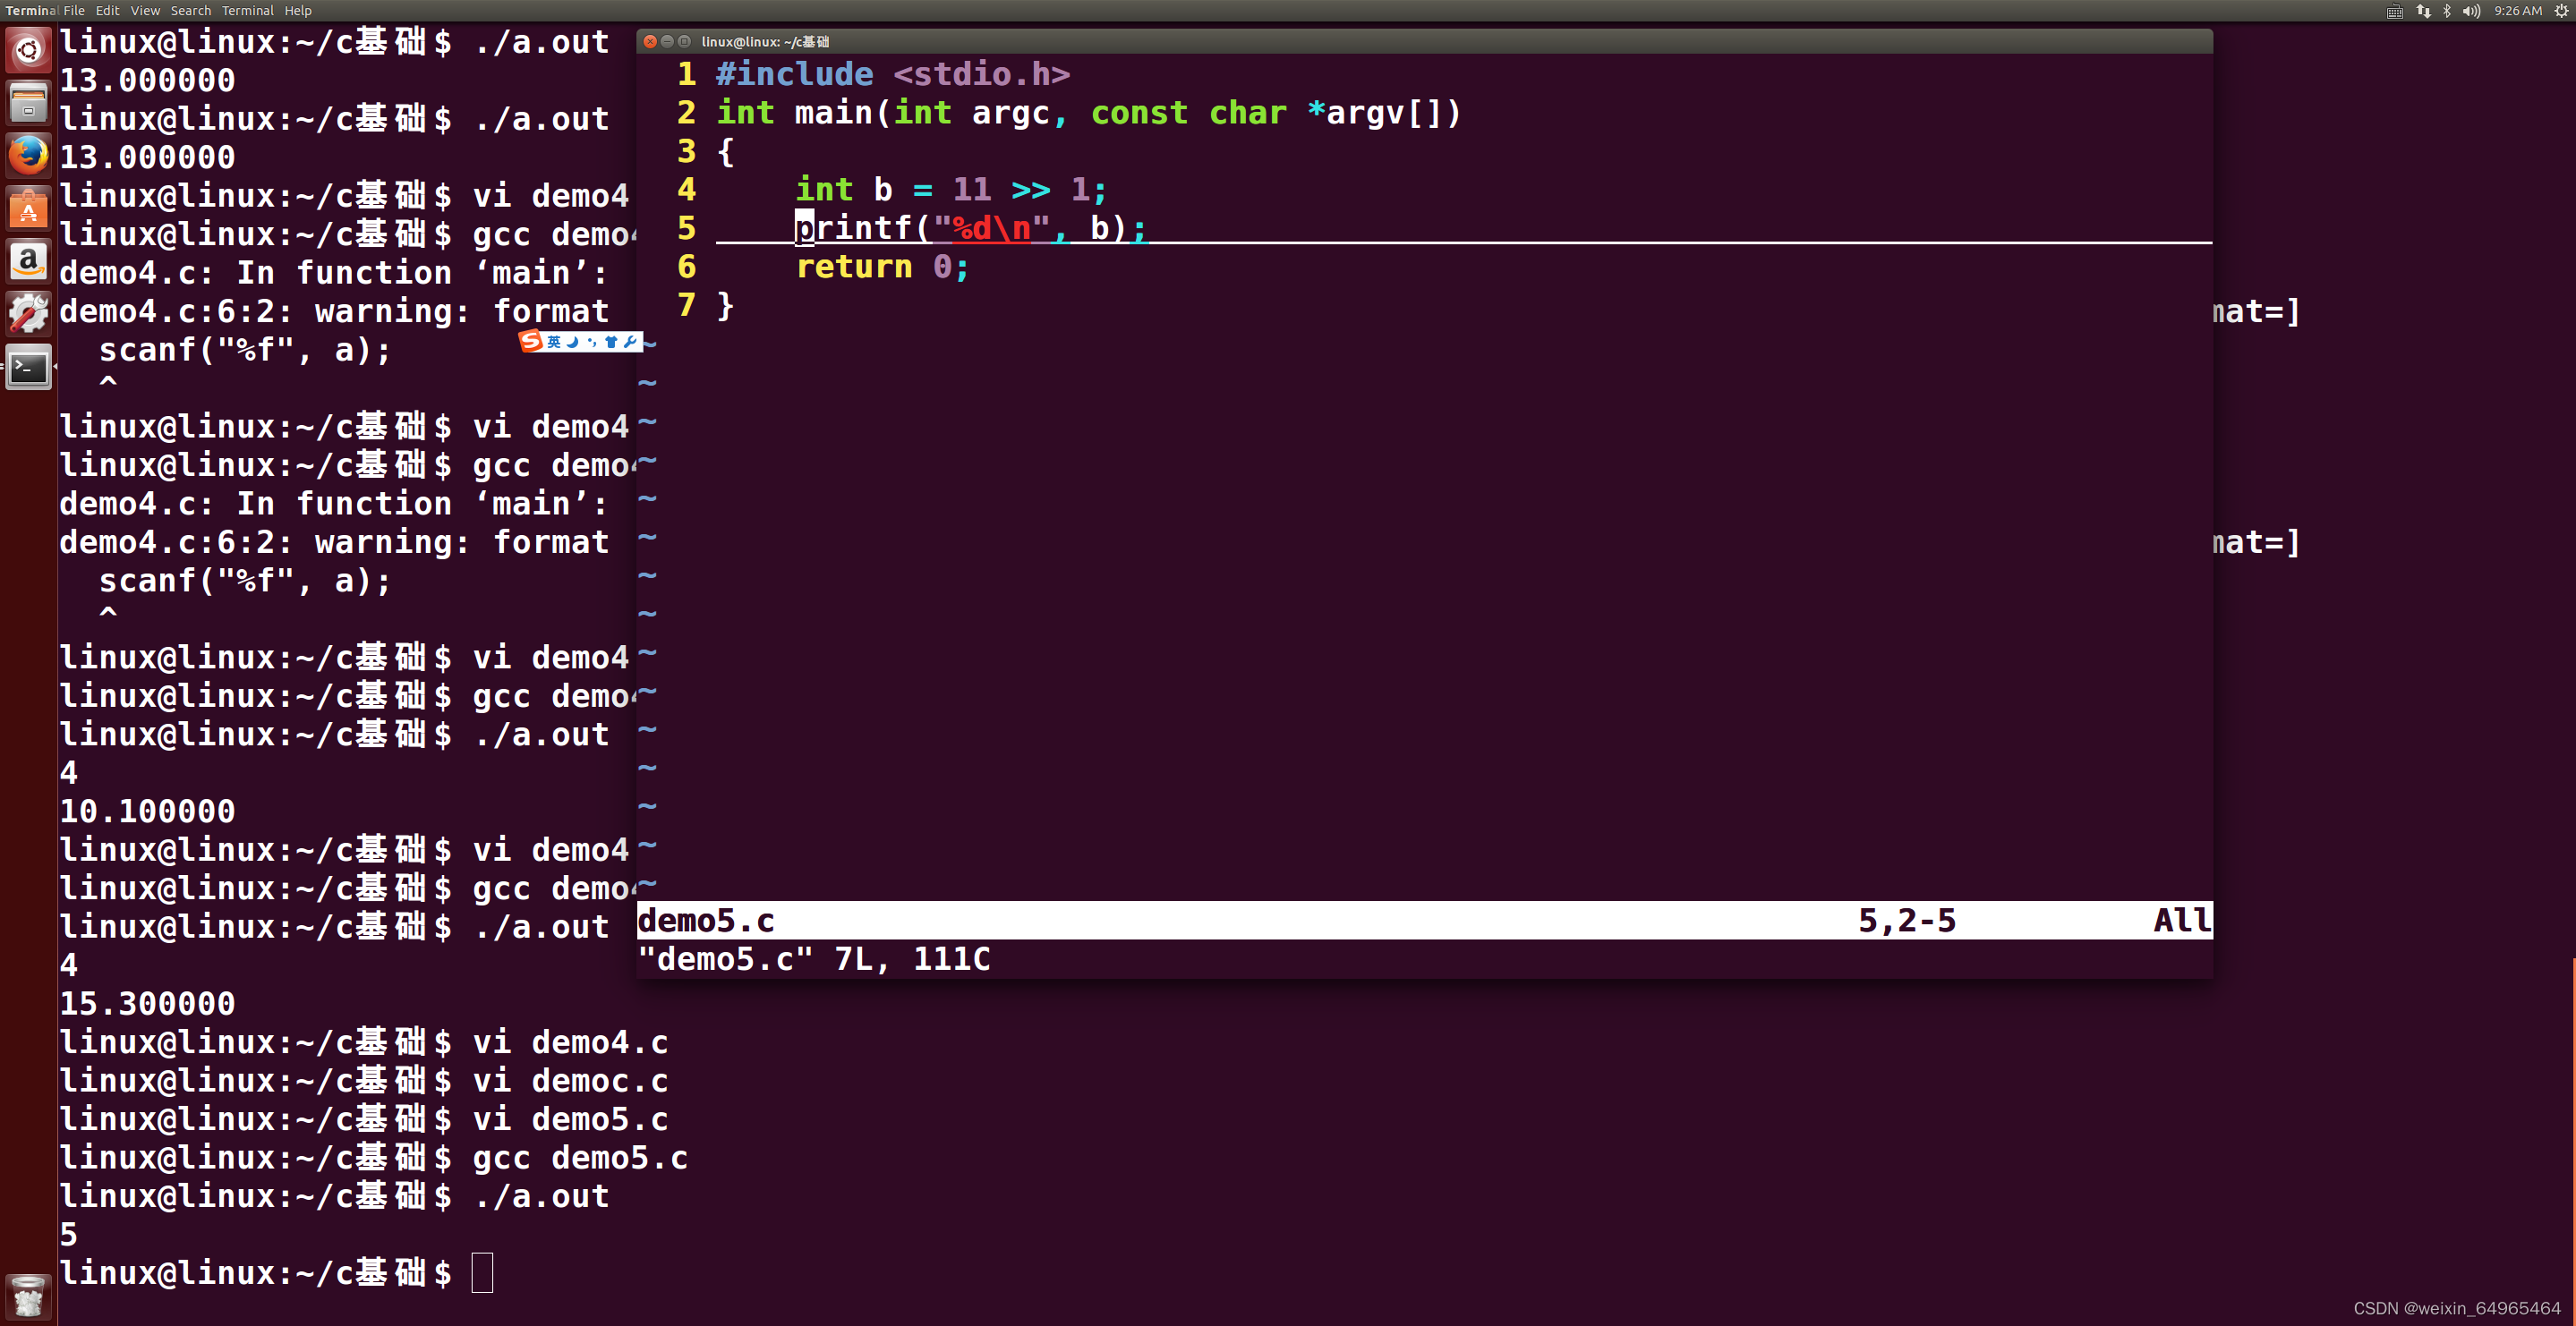Open Amazon from the launcher
Viewport: 2576px width, 1326px height.
pos(28,261)
